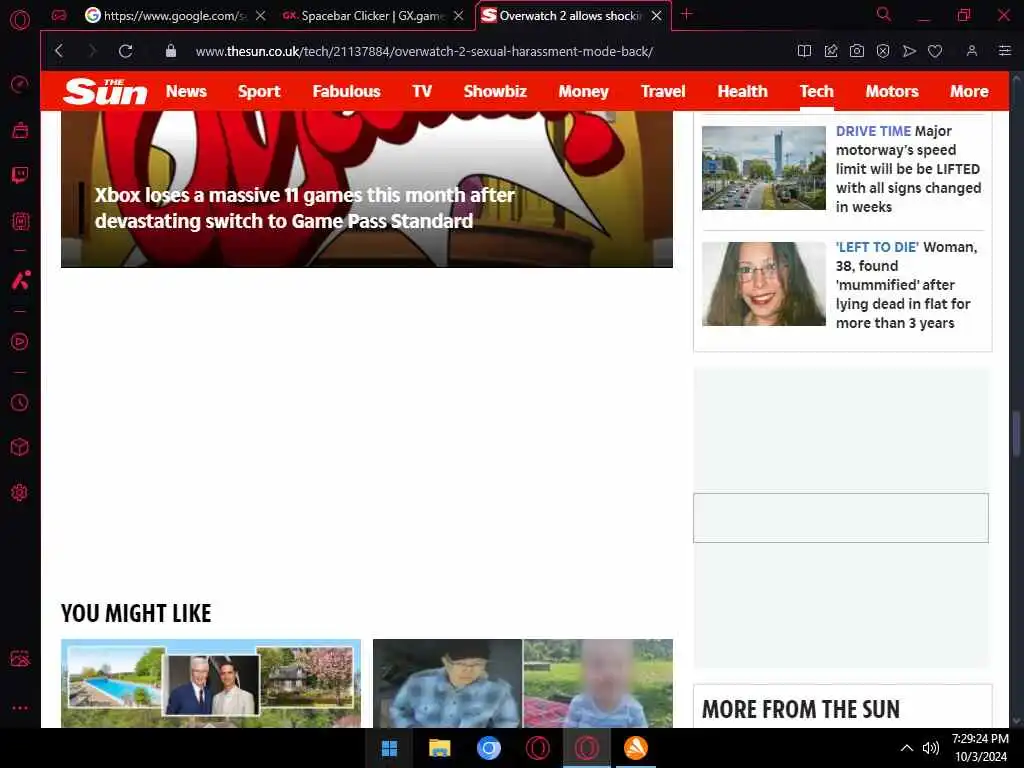Click the send/flow arrow icon
Image resolution: width=1024 pixels, height=768 pixels.
coord(908,51)
